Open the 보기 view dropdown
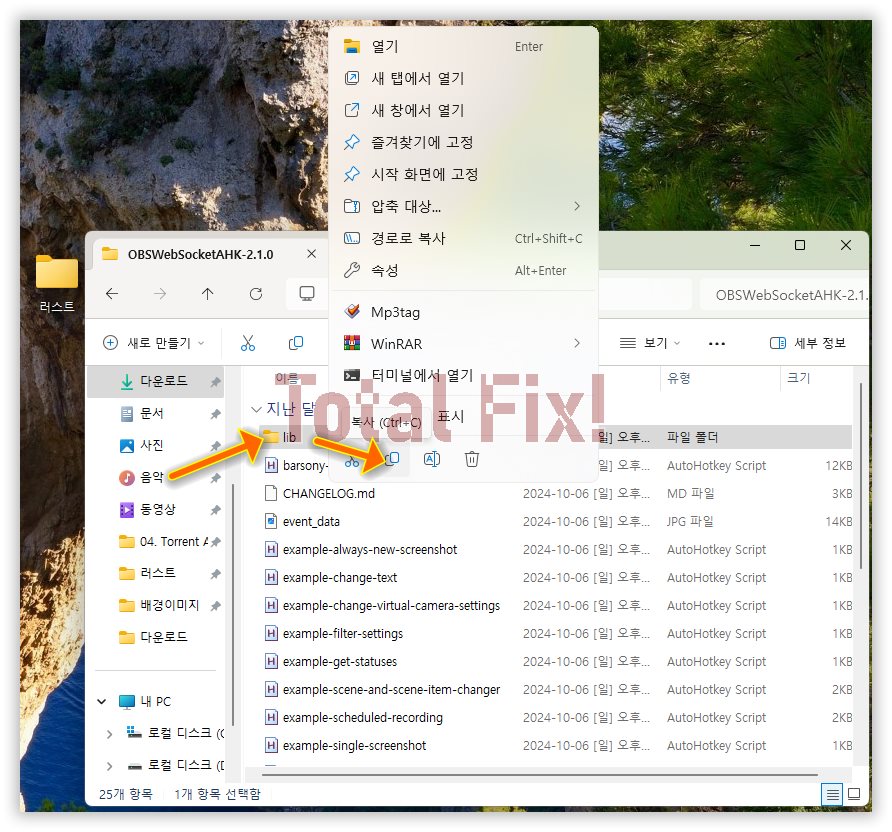 [x=650, y=343]
